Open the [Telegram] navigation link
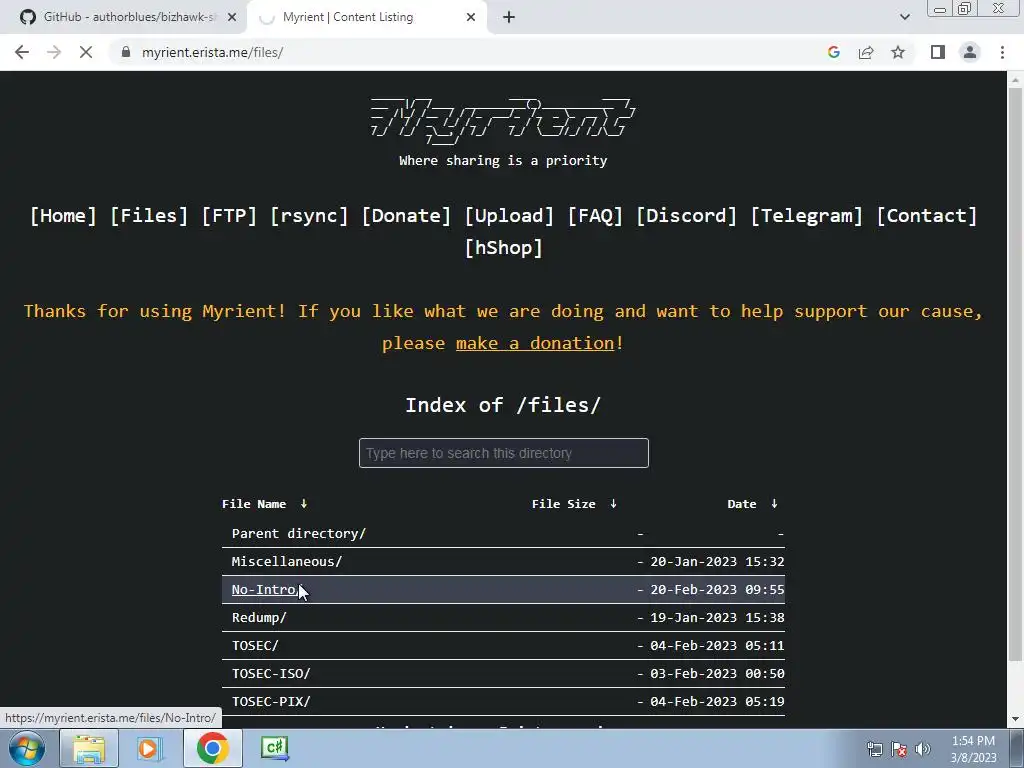 [807, 216]
